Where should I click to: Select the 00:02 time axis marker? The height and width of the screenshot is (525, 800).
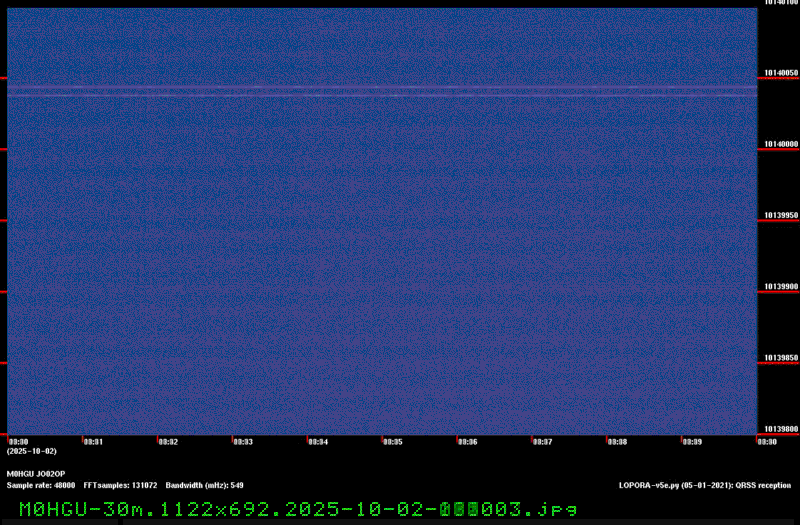[x=168, y=441]
